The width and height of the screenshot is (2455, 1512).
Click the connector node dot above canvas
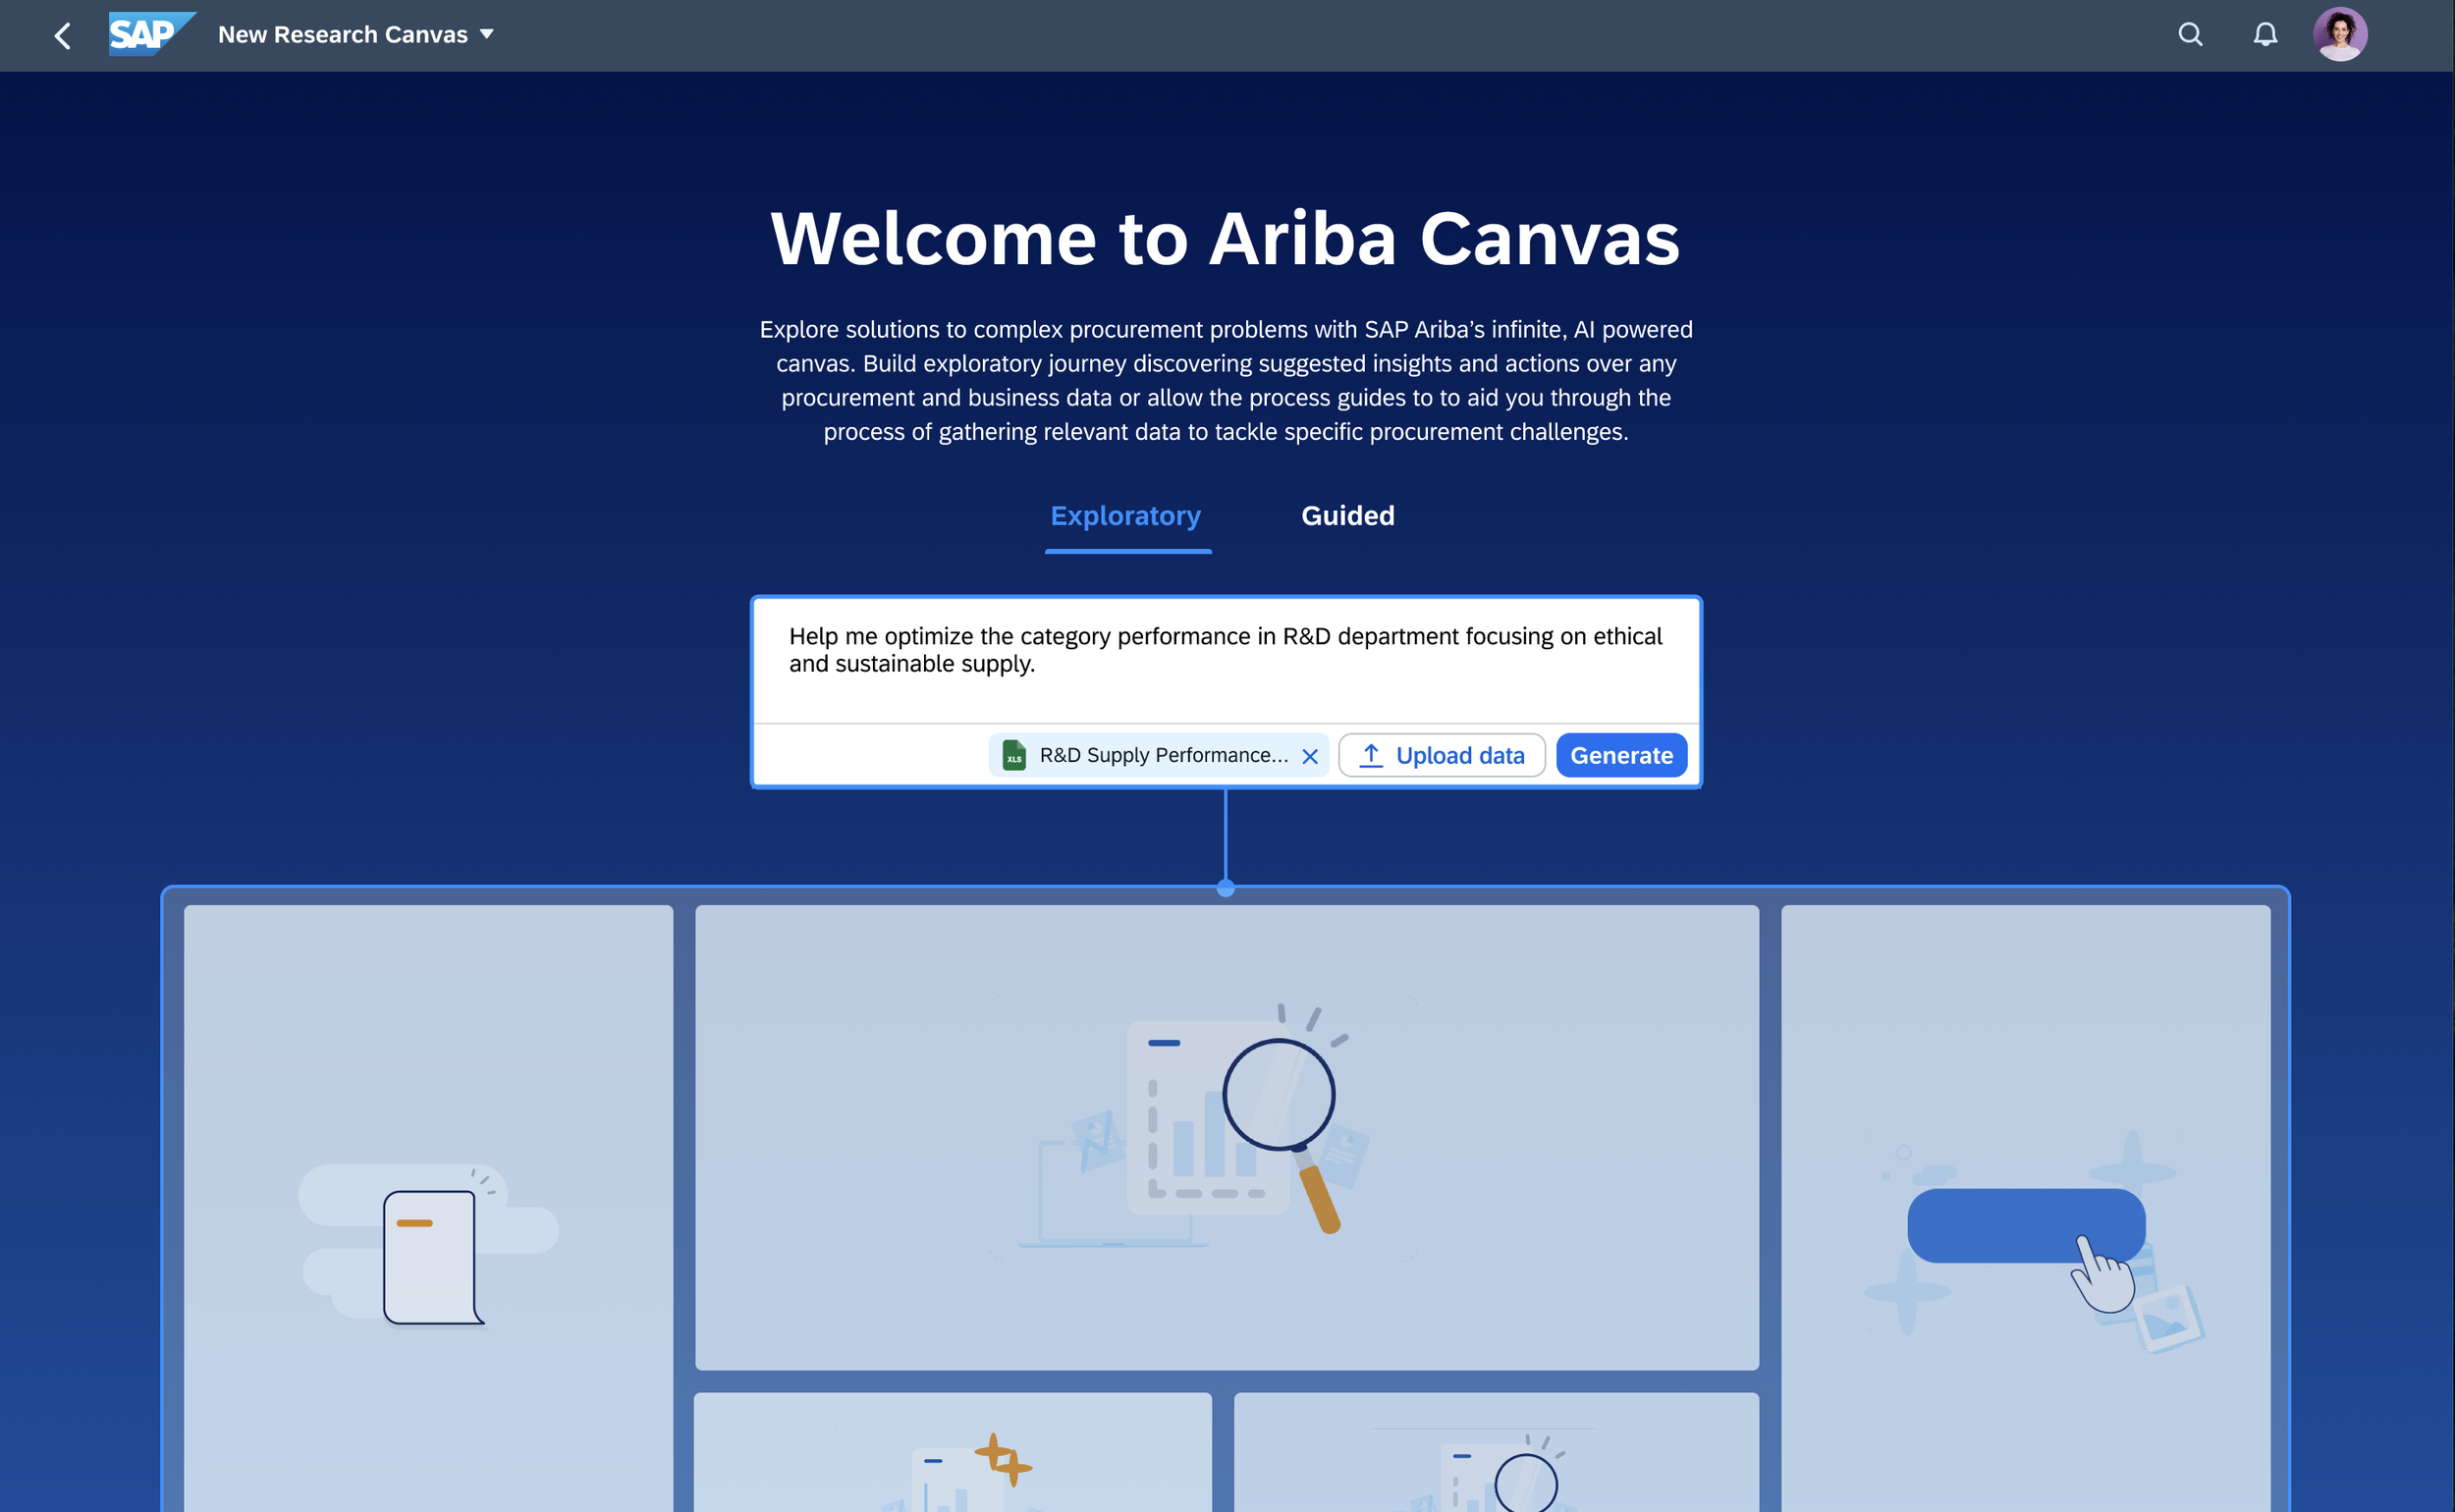point(1226,888)
